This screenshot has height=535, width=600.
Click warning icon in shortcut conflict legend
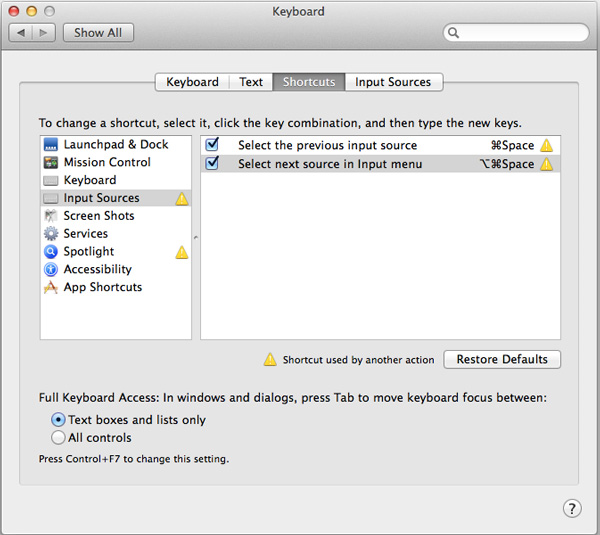tap(270, 360)
